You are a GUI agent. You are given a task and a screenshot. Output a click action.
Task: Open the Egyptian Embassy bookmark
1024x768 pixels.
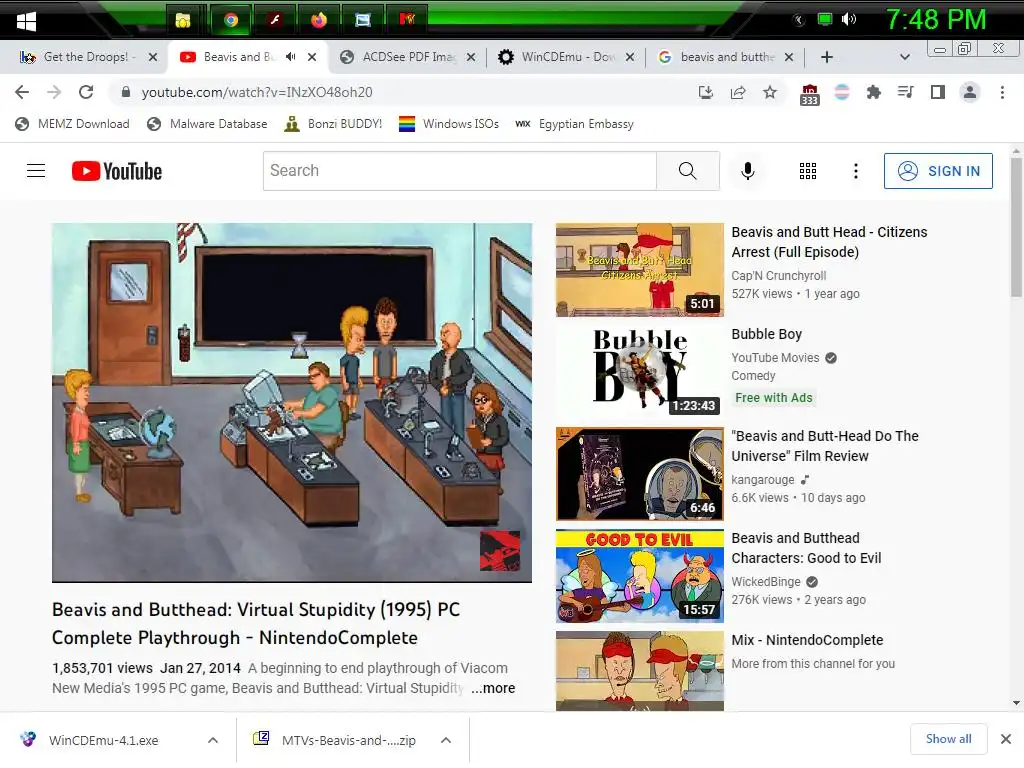click(x=574, y=124)
